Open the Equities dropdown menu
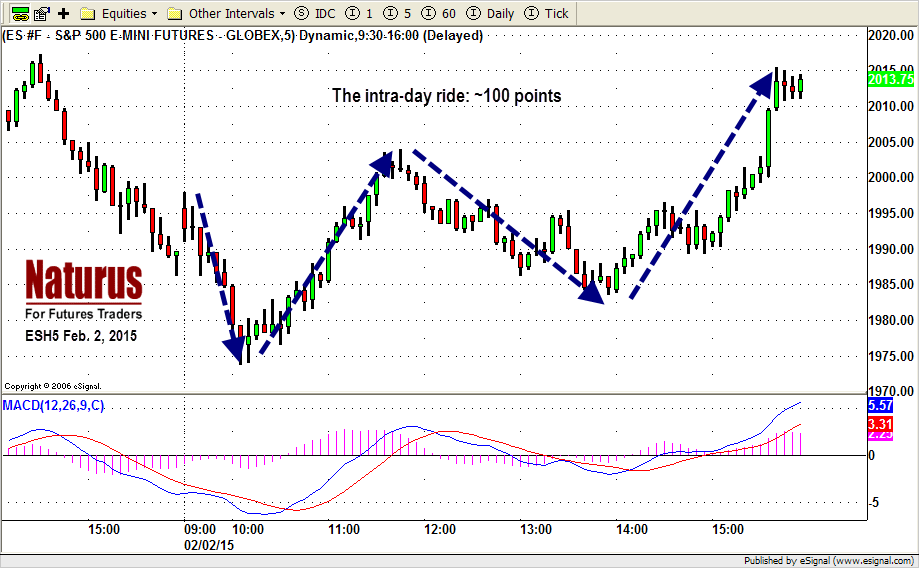The height and width of the screenshot is (568, 919). coord(118,14)
